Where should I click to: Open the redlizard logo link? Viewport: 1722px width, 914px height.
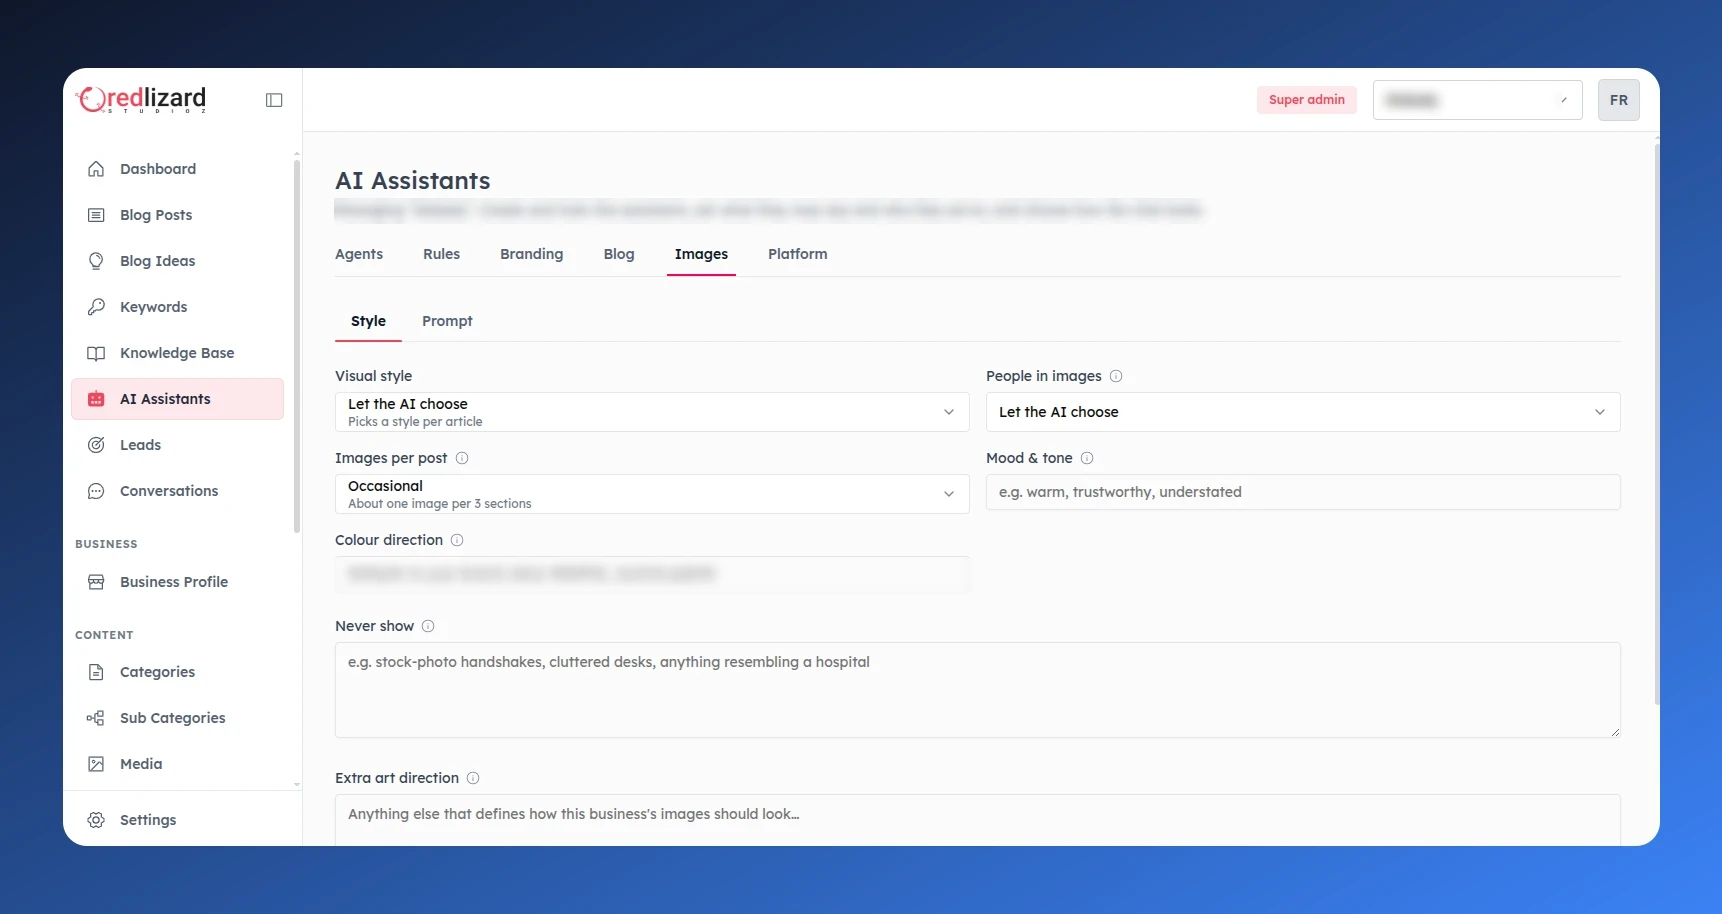tap(141, 99)
